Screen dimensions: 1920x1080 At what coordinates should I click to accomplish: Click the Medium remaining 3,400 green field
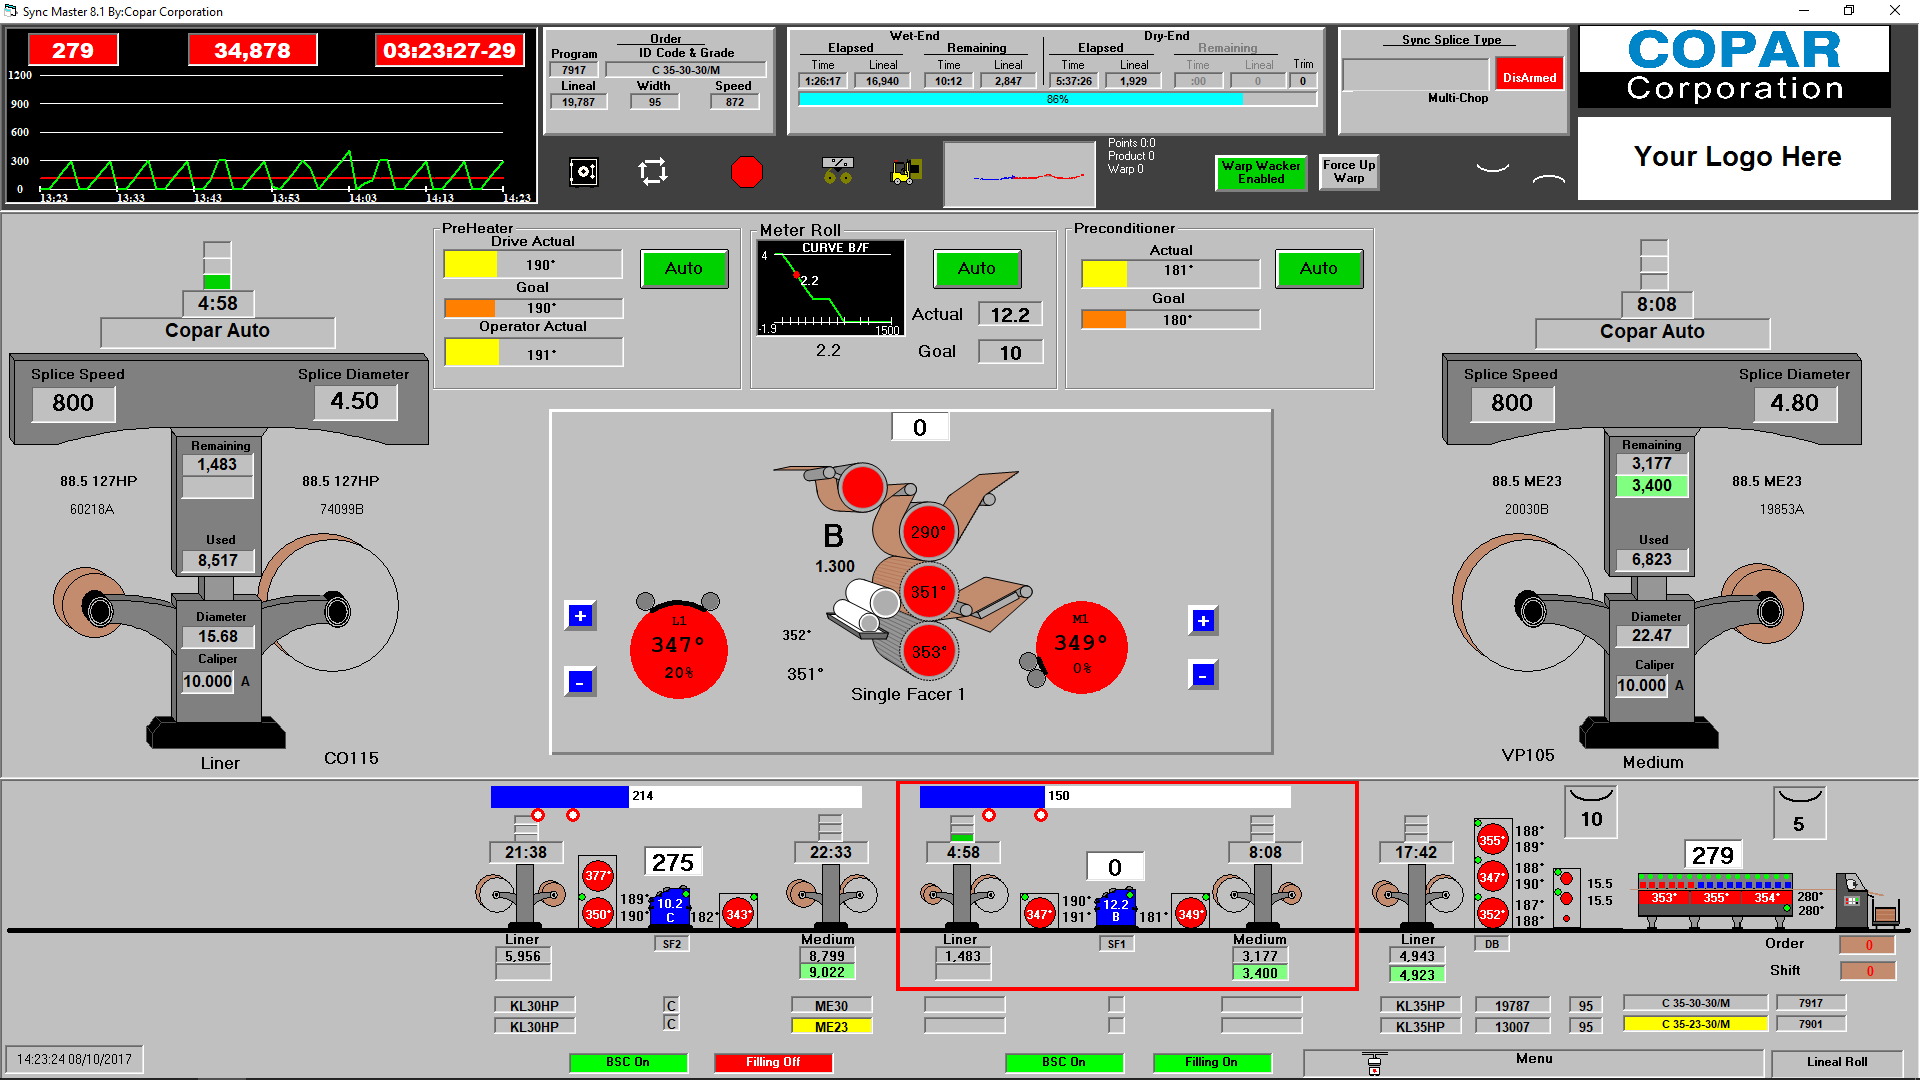coord(1652,486)
